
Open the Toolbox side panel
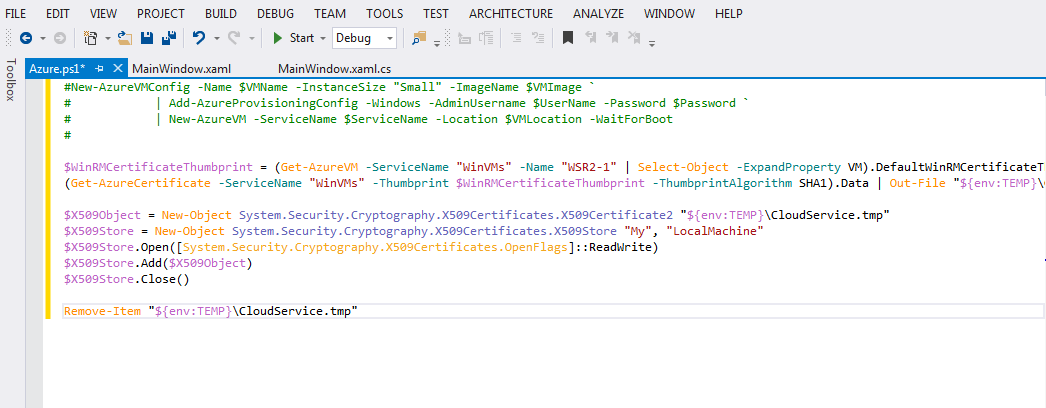coord(11,80)
